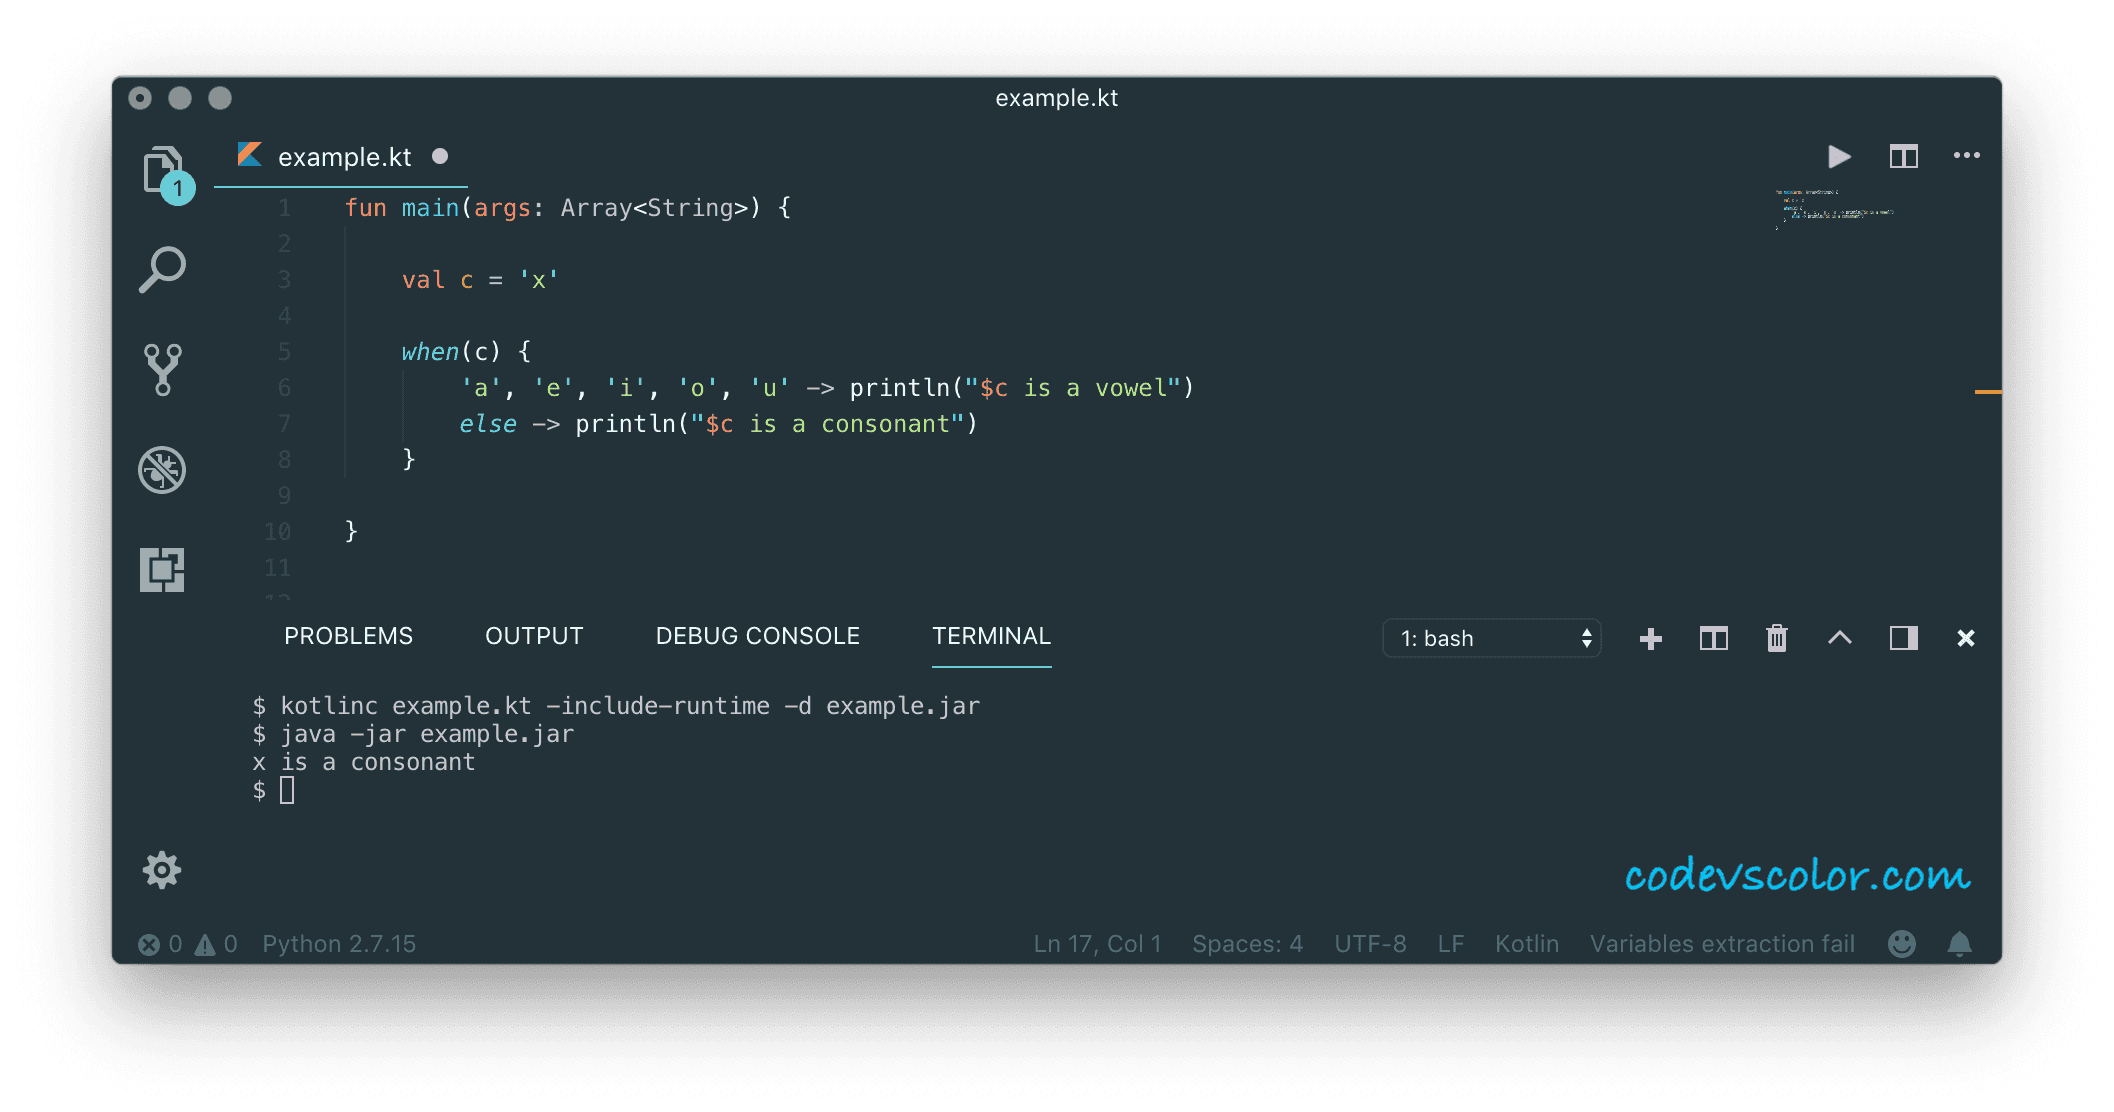Close the terminal panel
The image size is (2114, 1112).
[1966, 638]
